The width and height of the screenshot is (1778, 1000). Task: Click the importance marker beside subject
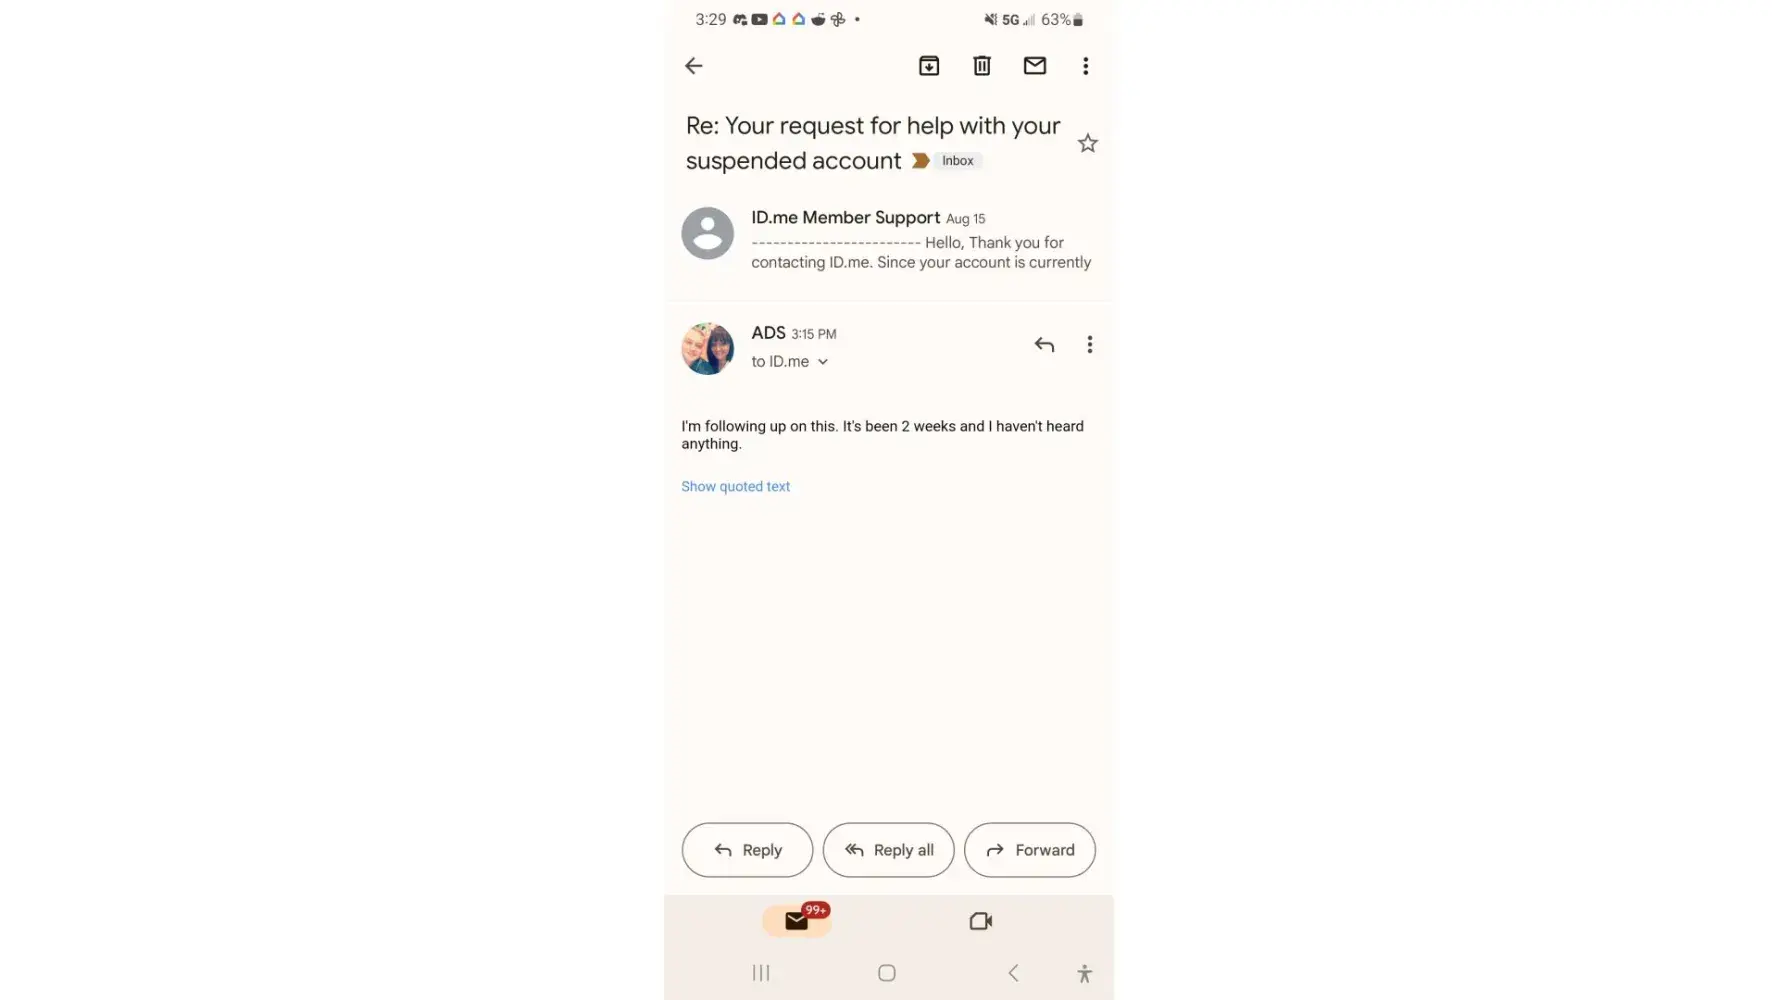[921, 161]
